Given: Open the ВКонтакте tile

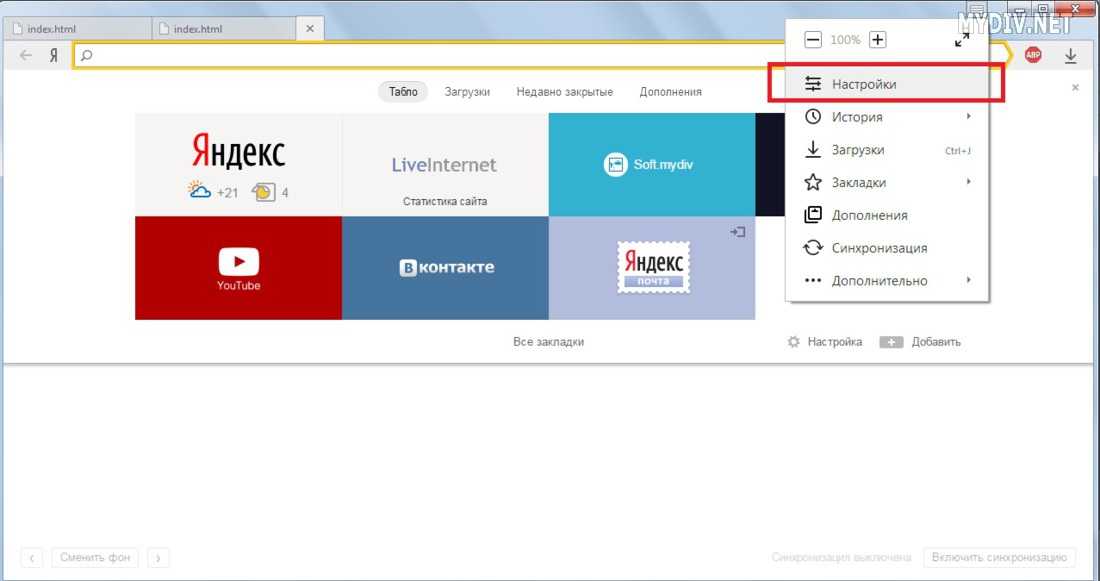Looking at the screenshot, I should [x=445, y=268].
